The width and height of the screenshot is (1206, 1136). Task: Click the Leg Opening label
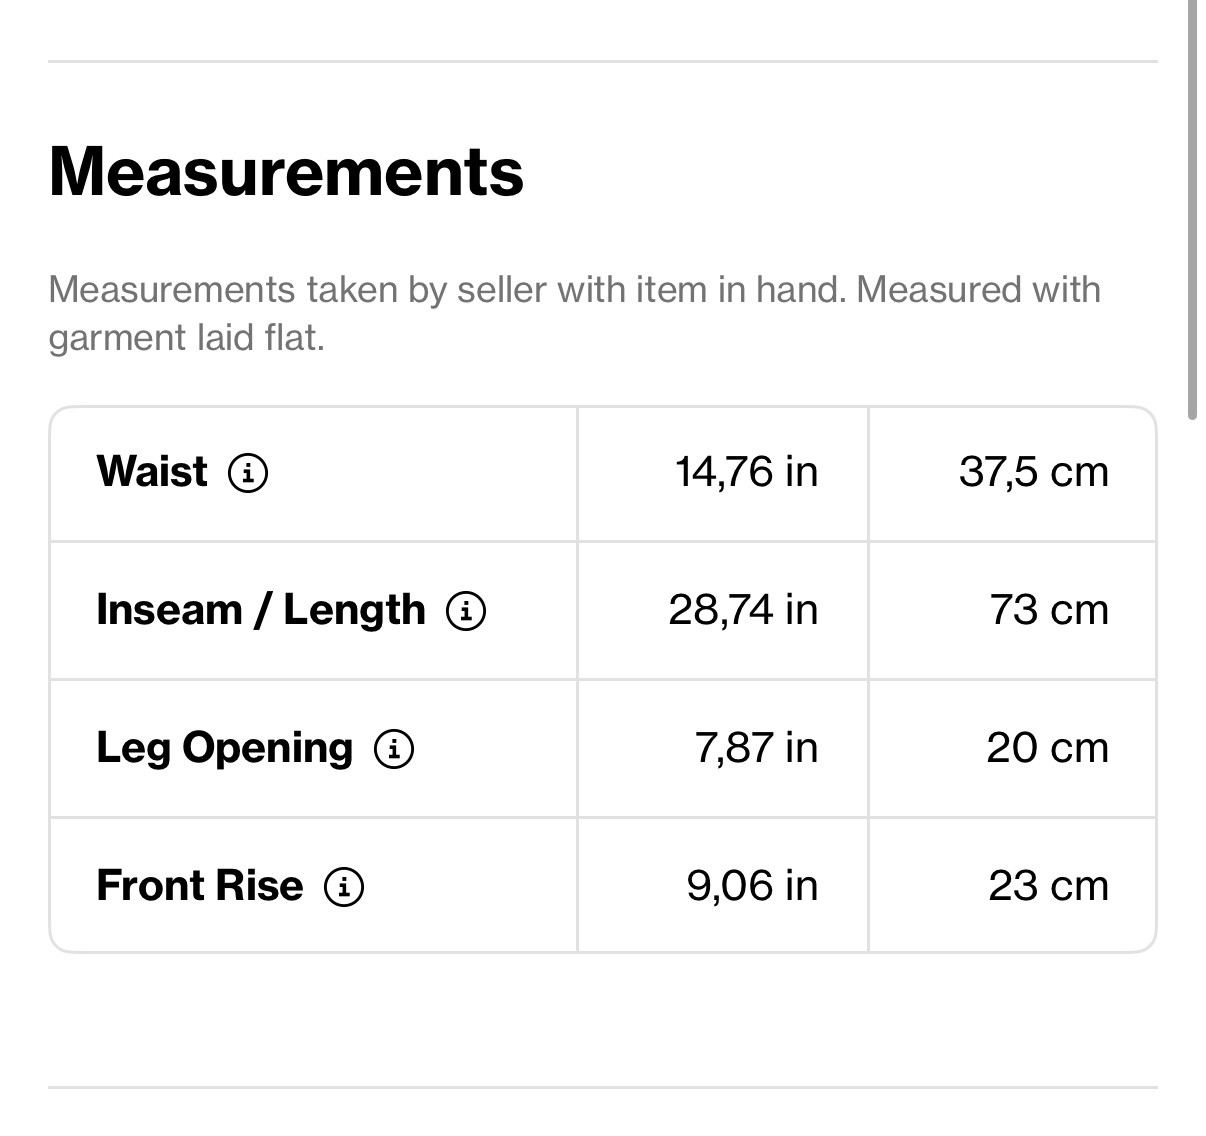(x=224, y=748)
